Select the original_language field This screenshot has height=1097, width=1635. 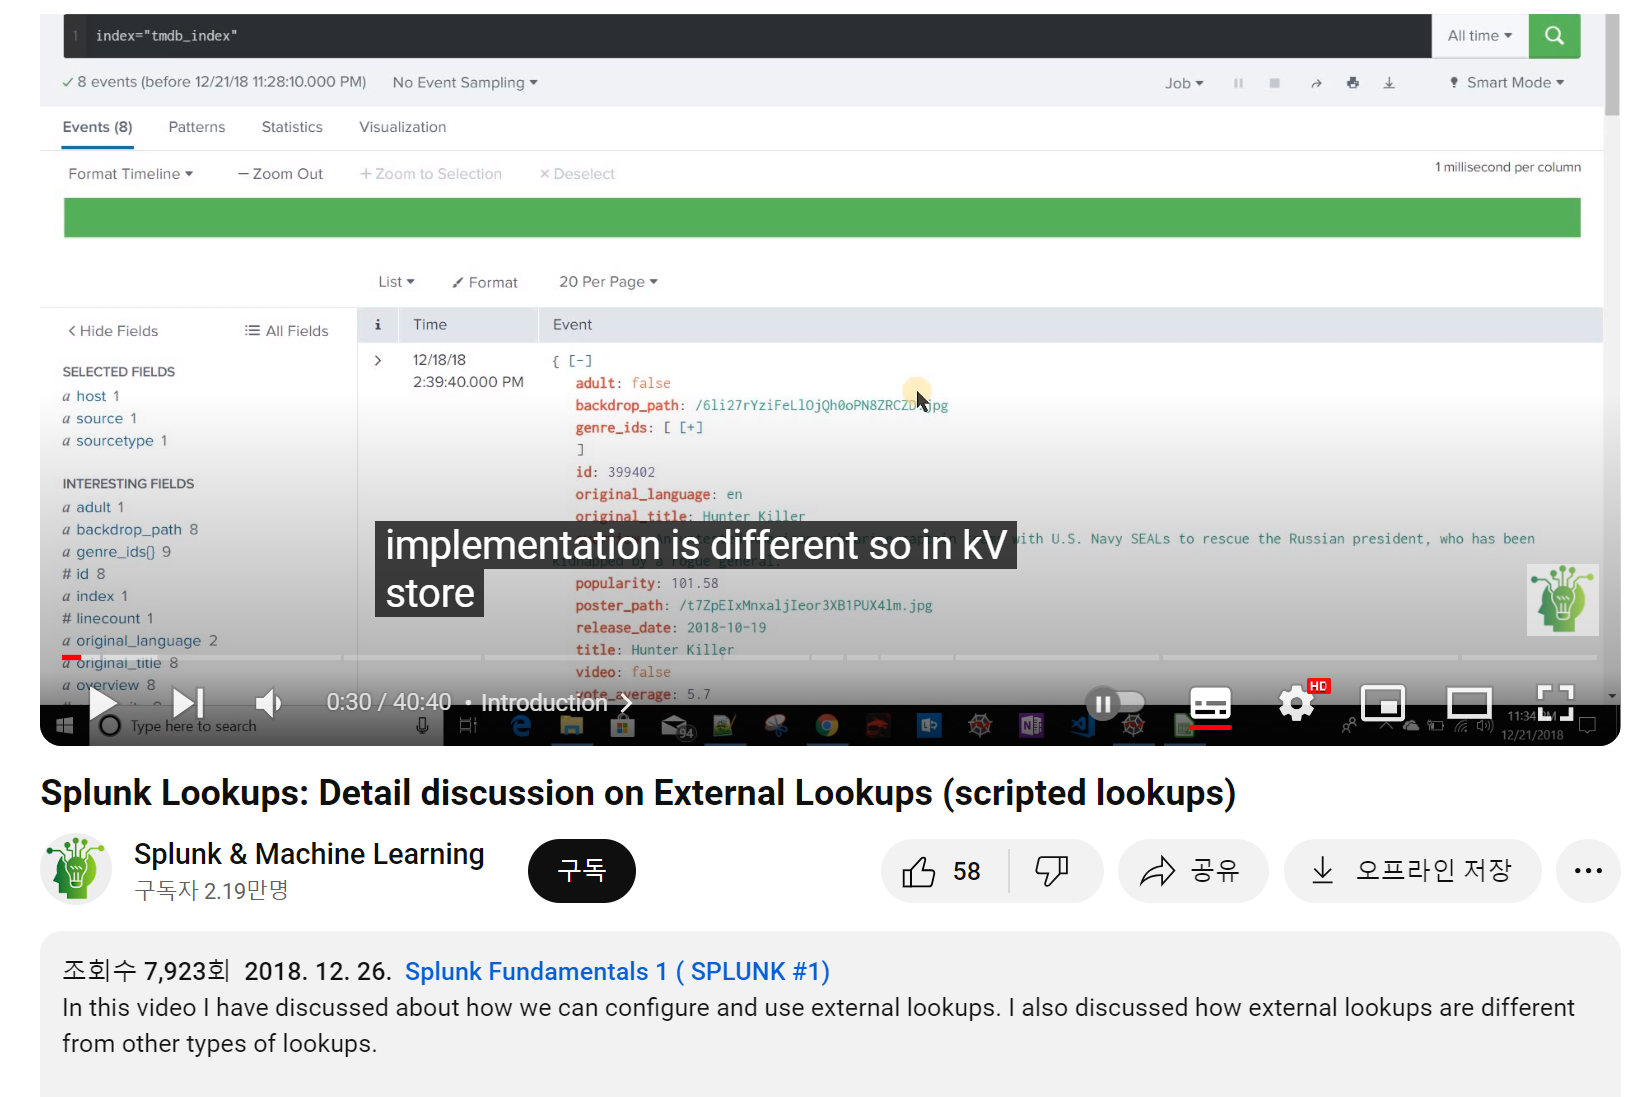[x=138, y=641]
